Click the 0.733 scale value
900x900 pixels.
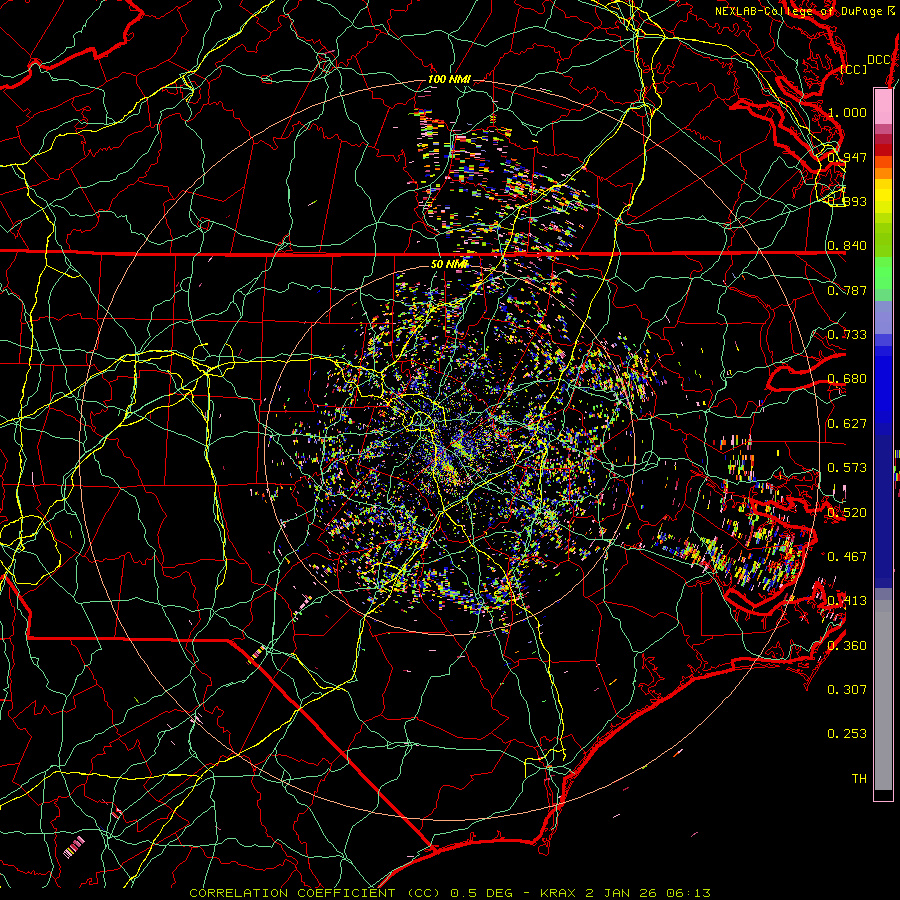tap(847, 335)
